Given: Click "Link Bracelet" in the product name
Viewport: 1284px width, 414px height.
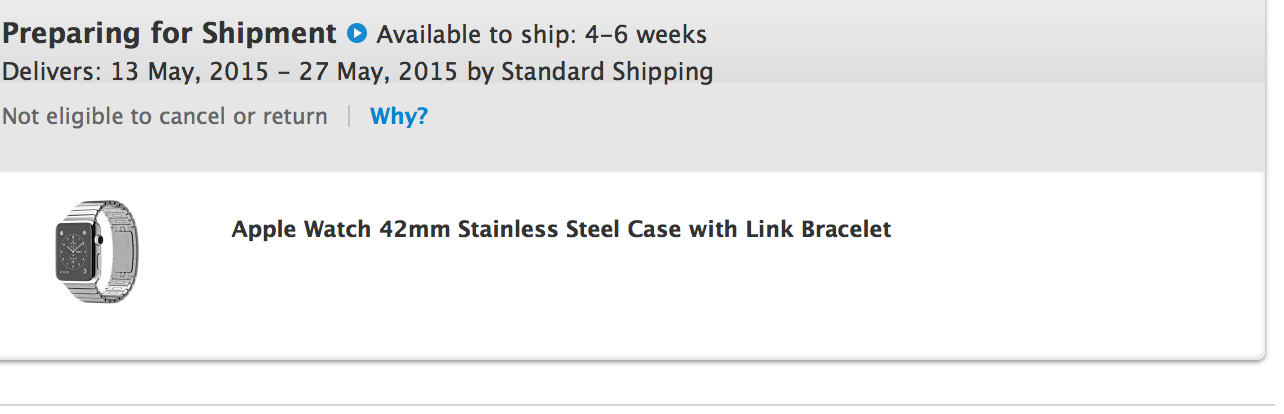Looking at the screenshot, I should (818, 229).
